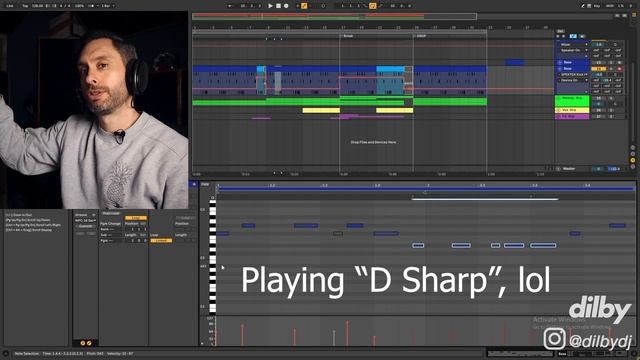Unfold the Master track
The width and height of the screenshot is (640, 360).
pos(558,169)
